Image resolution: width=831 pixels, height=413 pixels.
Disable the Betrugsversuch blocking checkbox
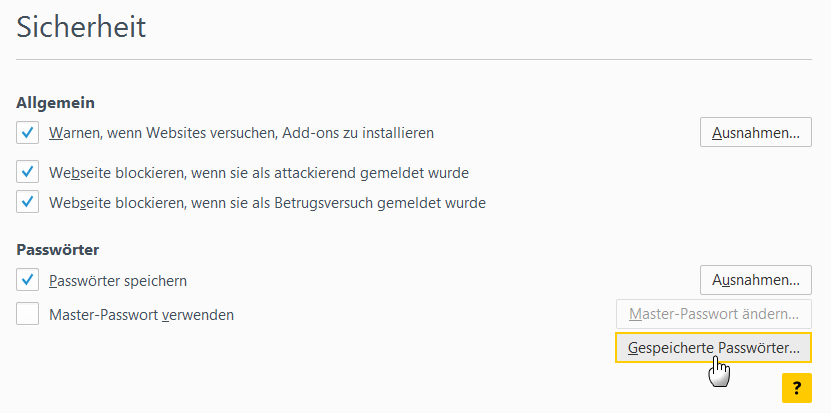28,202
